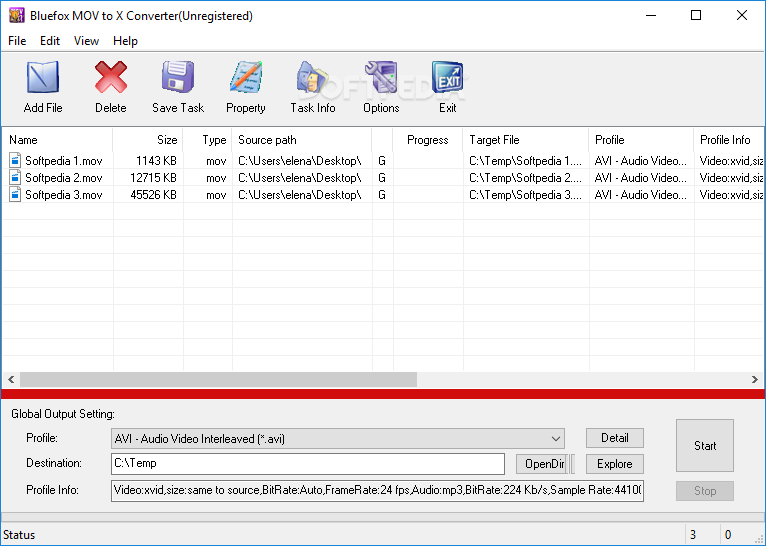Select the Softpedia 3.mov row name

click(x=64, y=195)
